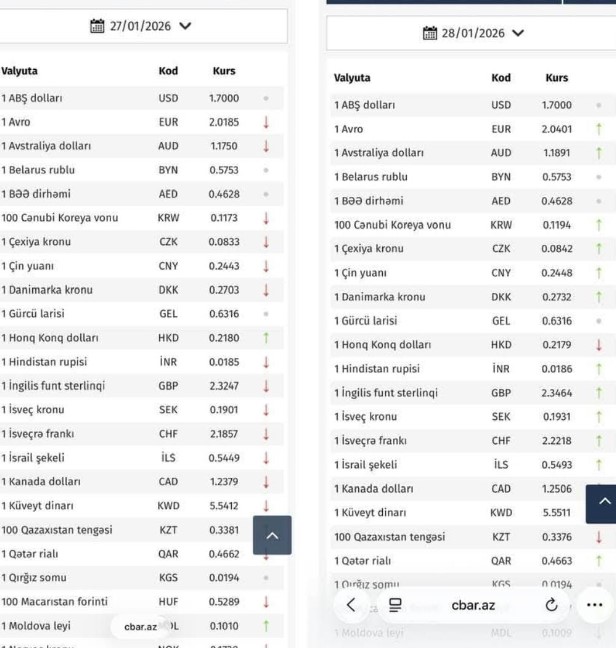Open the page reader/tabs icon

(x=395, y=605)
